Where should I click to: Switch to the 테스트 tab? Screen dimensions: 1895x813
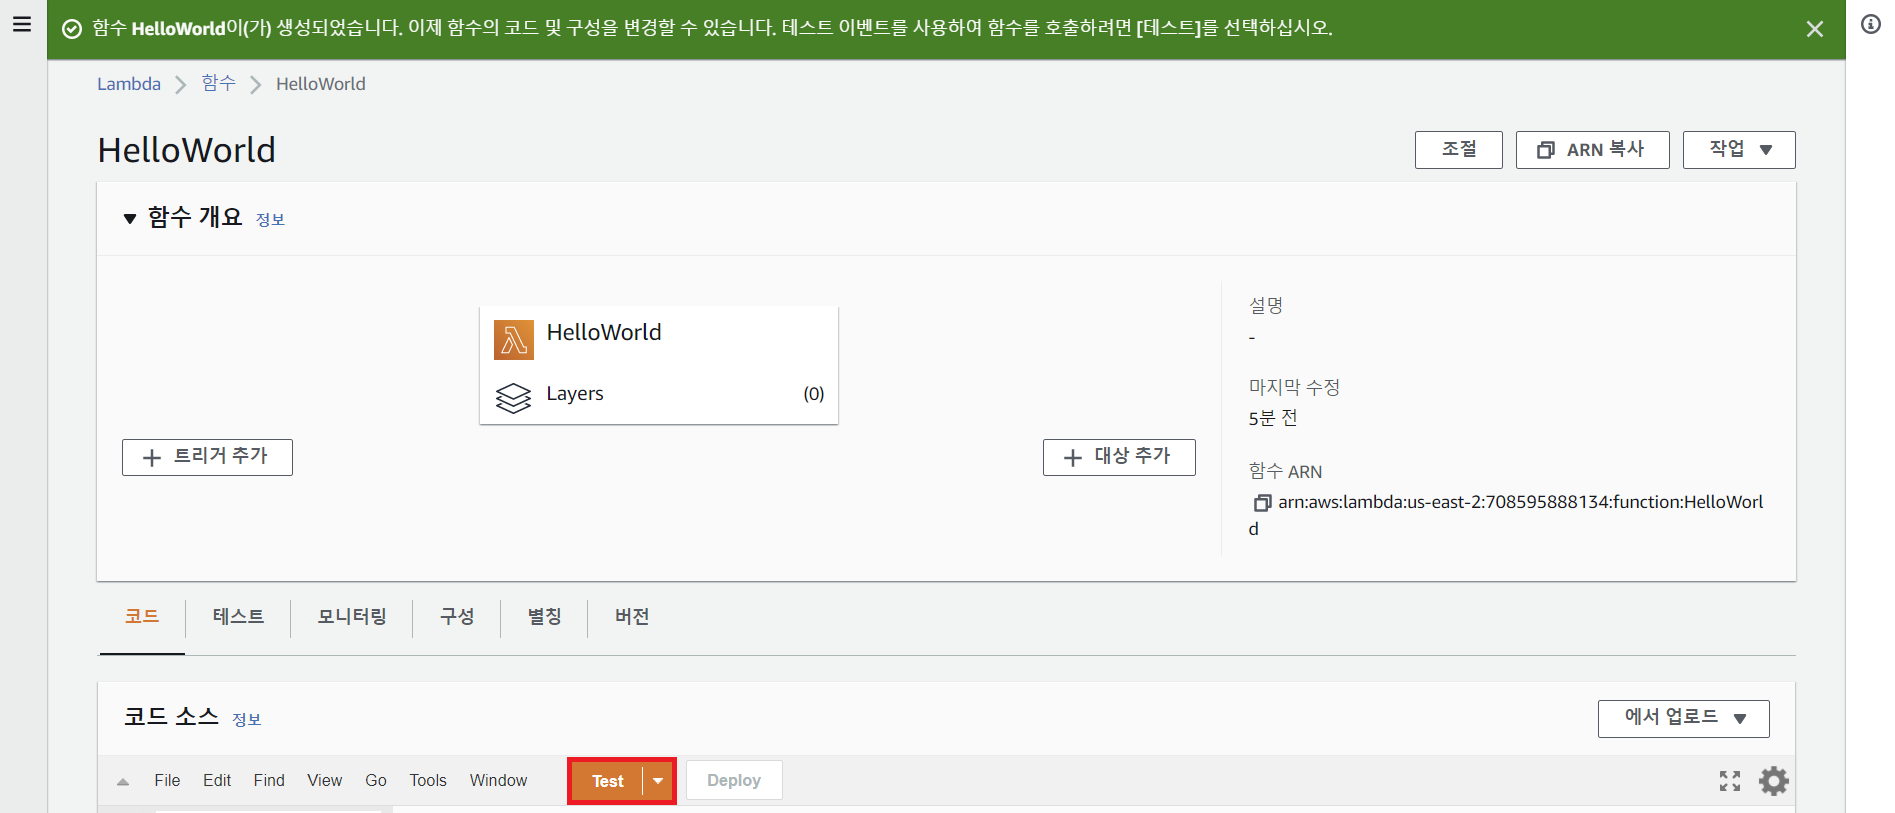point(238,617)
